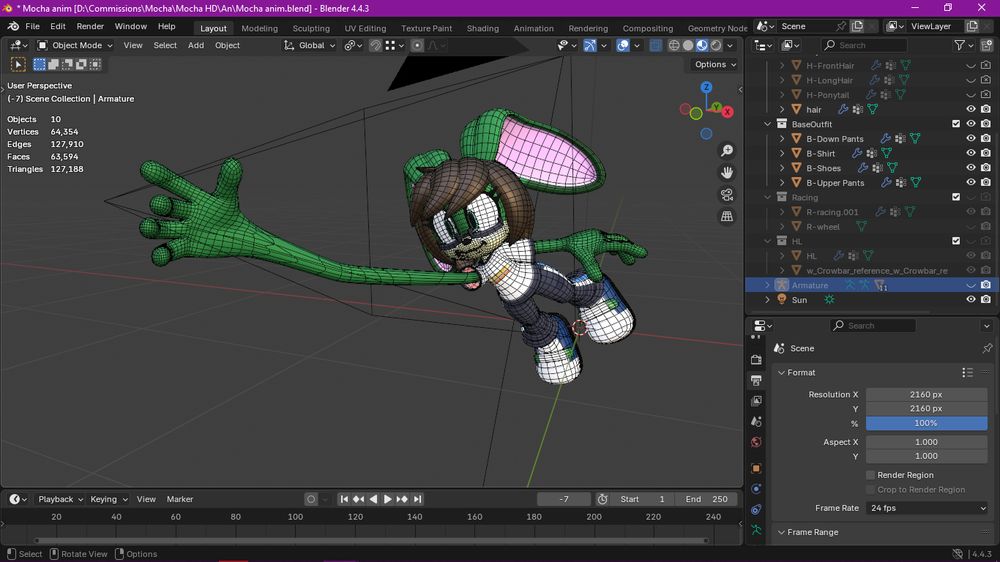This screenshot has height=562, width=1000.
Task: Click the pan view hand icon
Action: click(726, 172)
